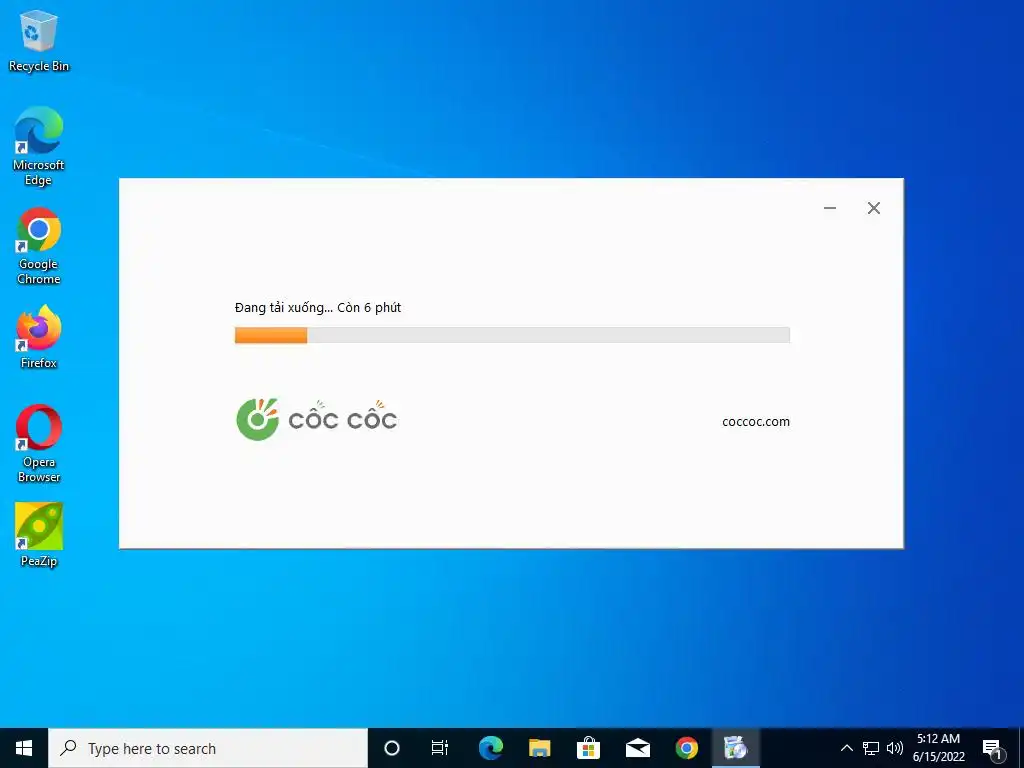This screenshot has width=1024, height=768.
Task: Open the Recycle Bin desktop icon
Action: (39, 41)
